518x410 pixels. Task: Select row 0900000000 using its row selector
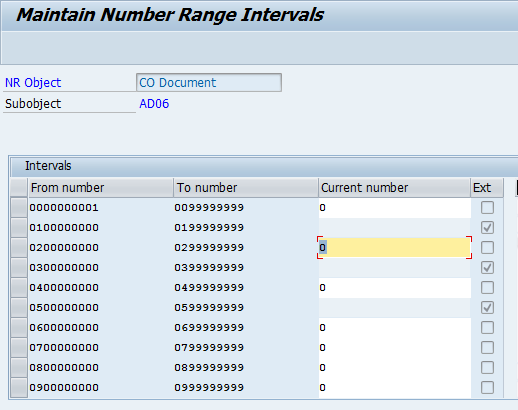(x=19, y=388)
